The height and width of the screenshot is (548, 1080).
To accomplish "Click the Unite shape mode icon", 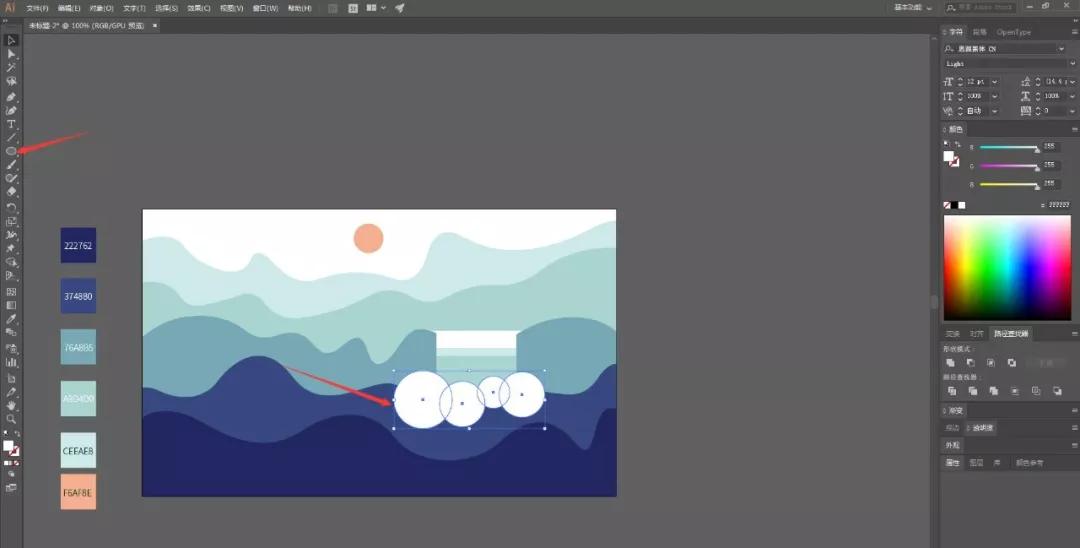I will (x=951, y=363).
